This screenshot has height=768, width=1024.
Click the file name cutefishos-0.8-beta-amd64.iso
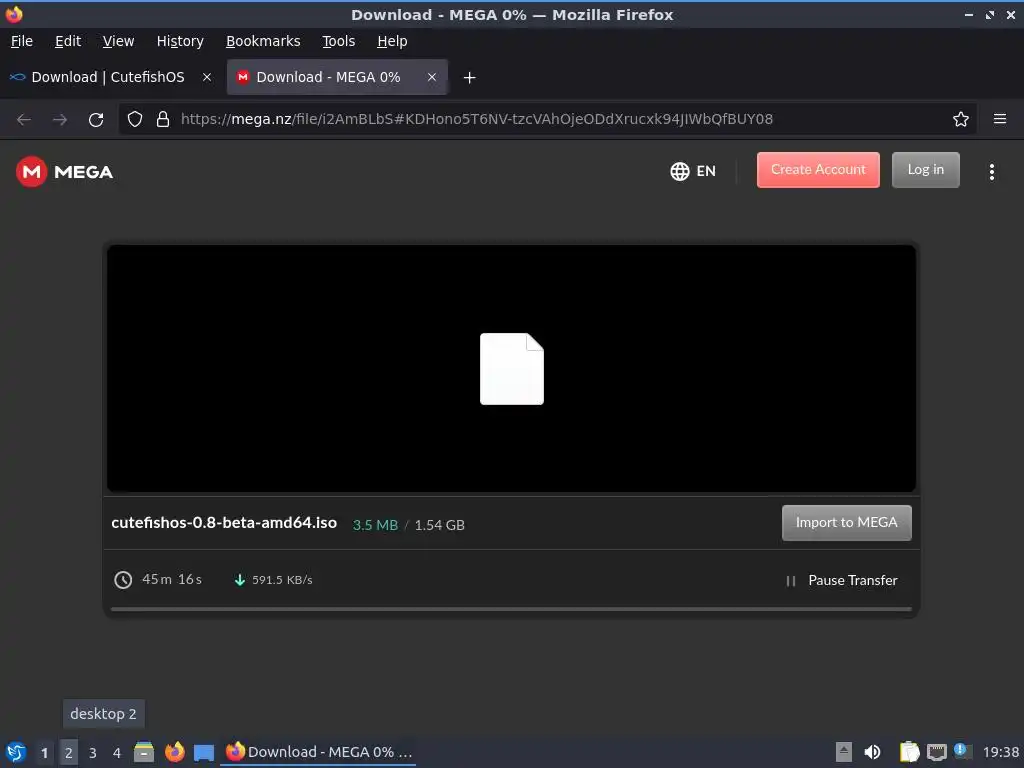[x=224, y=522]
